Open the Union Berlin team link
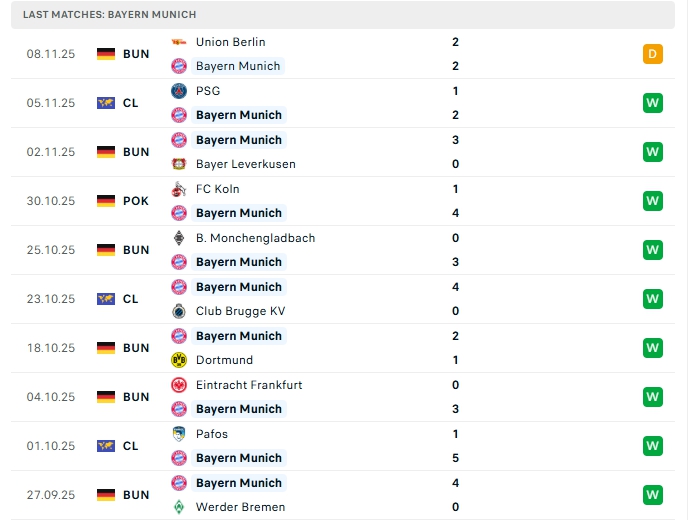 click(x=231, y=42)
